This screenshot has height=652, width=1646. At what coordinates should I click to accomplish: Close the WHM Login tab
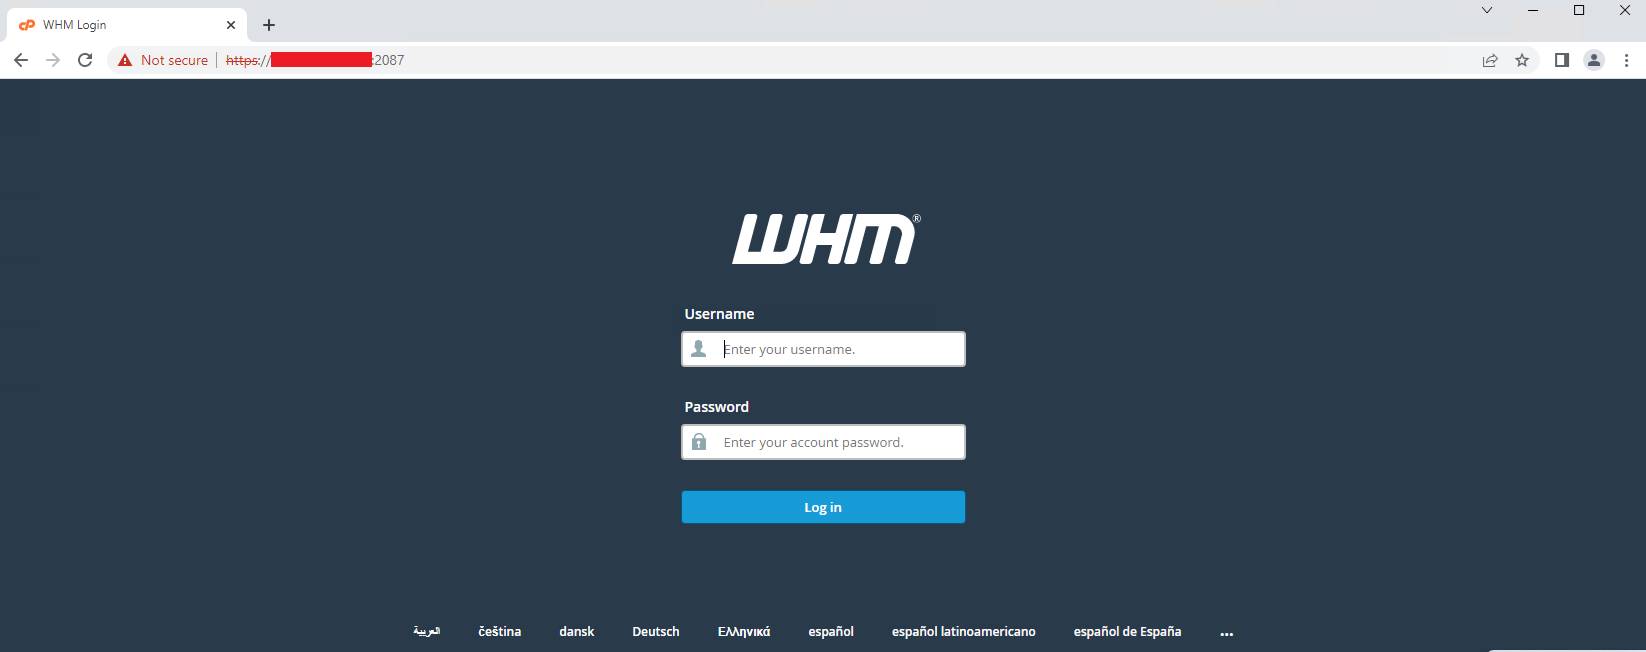231,25
